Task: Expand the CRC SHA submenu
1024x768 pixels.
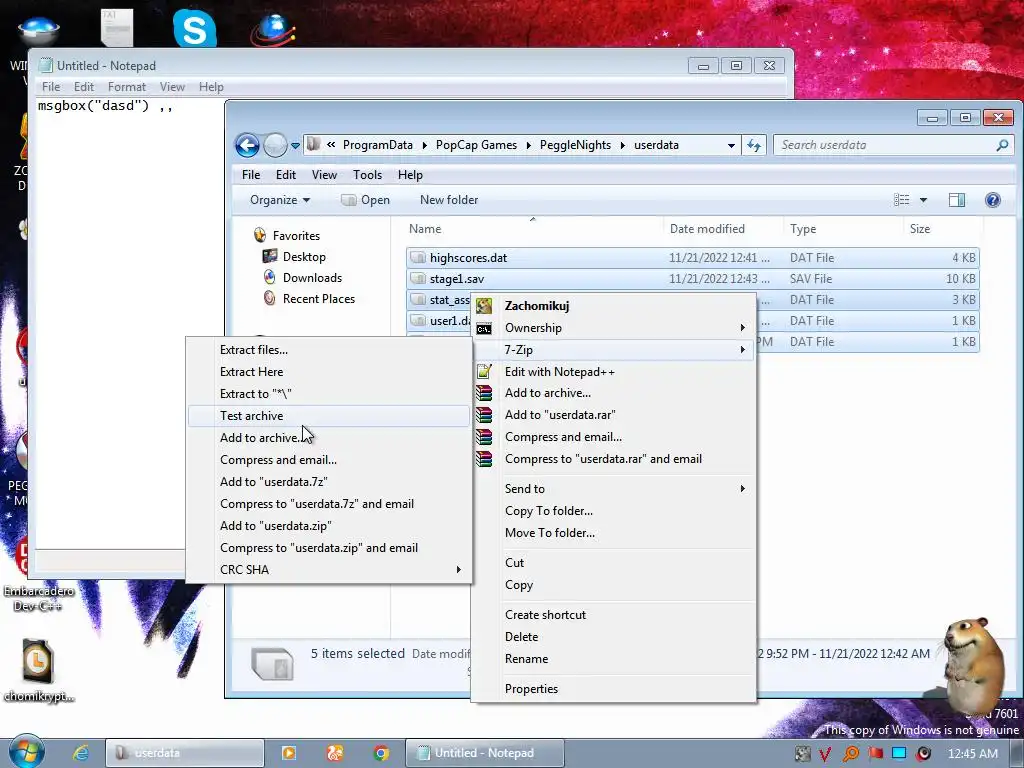Action: click(328, 569)
